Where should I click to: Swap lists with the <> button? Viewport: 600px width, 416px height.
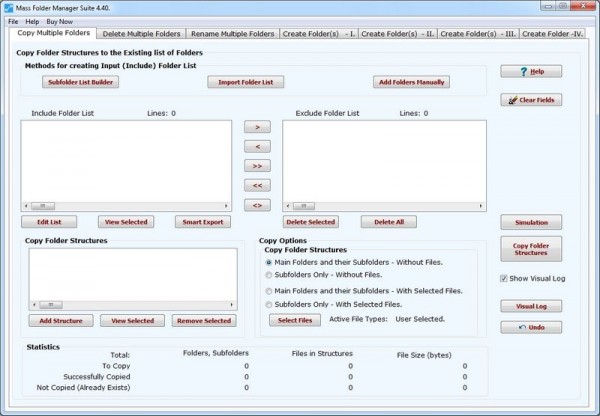(x=257, y=206)
